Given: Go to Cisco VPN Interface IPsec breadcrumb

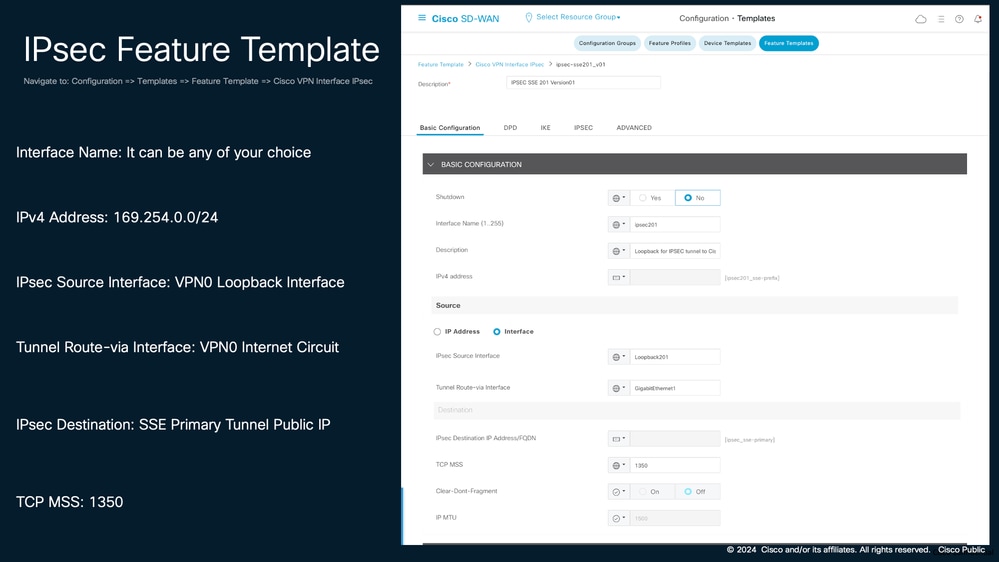Looking at the screenshot, I should [510, 64].
